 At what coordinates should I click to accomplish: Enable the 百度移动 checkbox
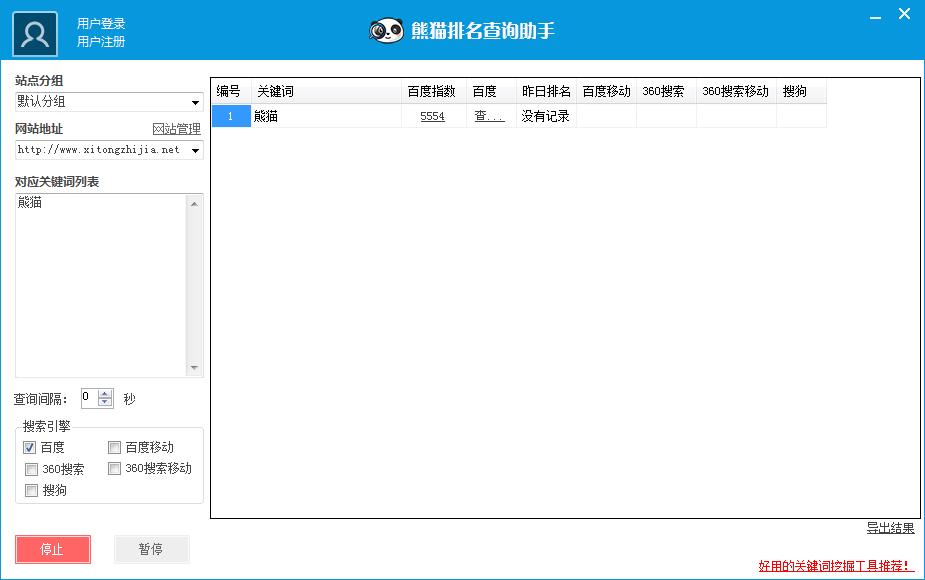114,447
